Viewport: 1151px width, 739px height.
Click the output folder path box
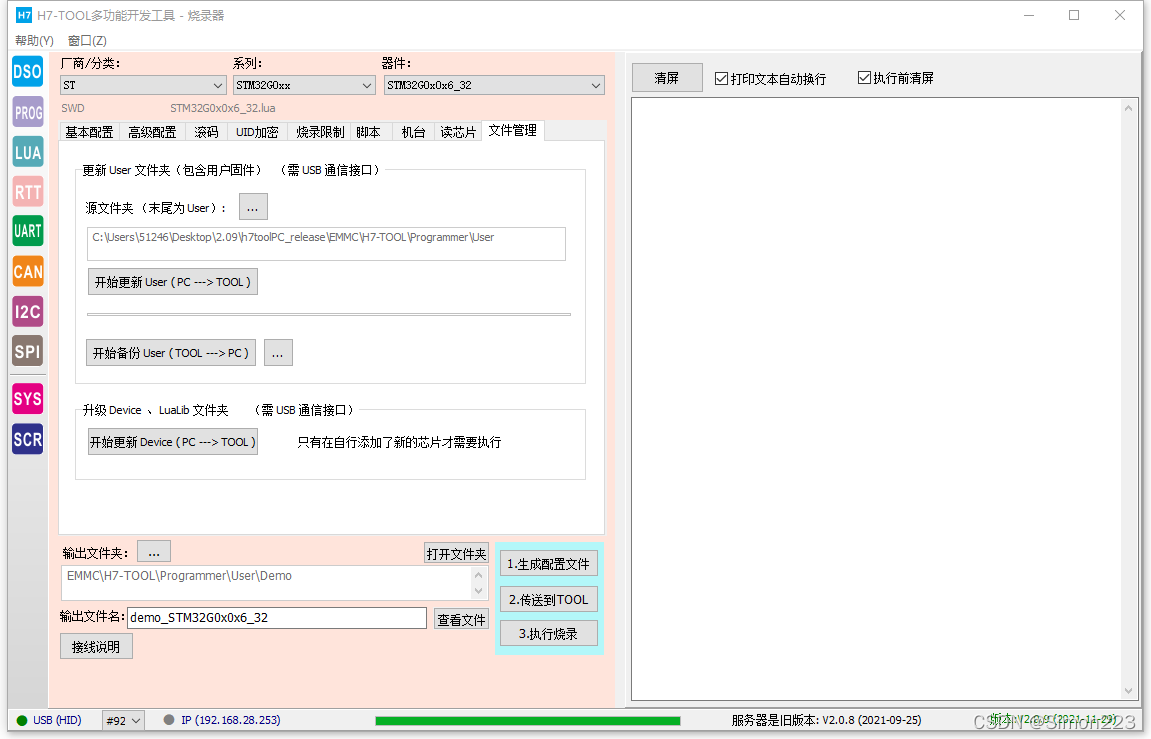pos(274,583)
